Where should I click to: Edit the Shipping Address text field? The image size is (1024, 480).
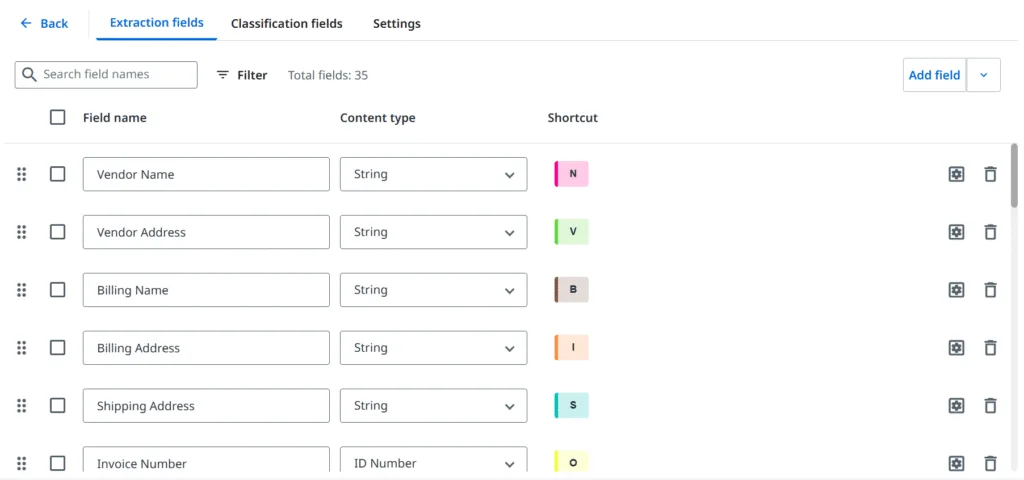[x=206, y=406]
